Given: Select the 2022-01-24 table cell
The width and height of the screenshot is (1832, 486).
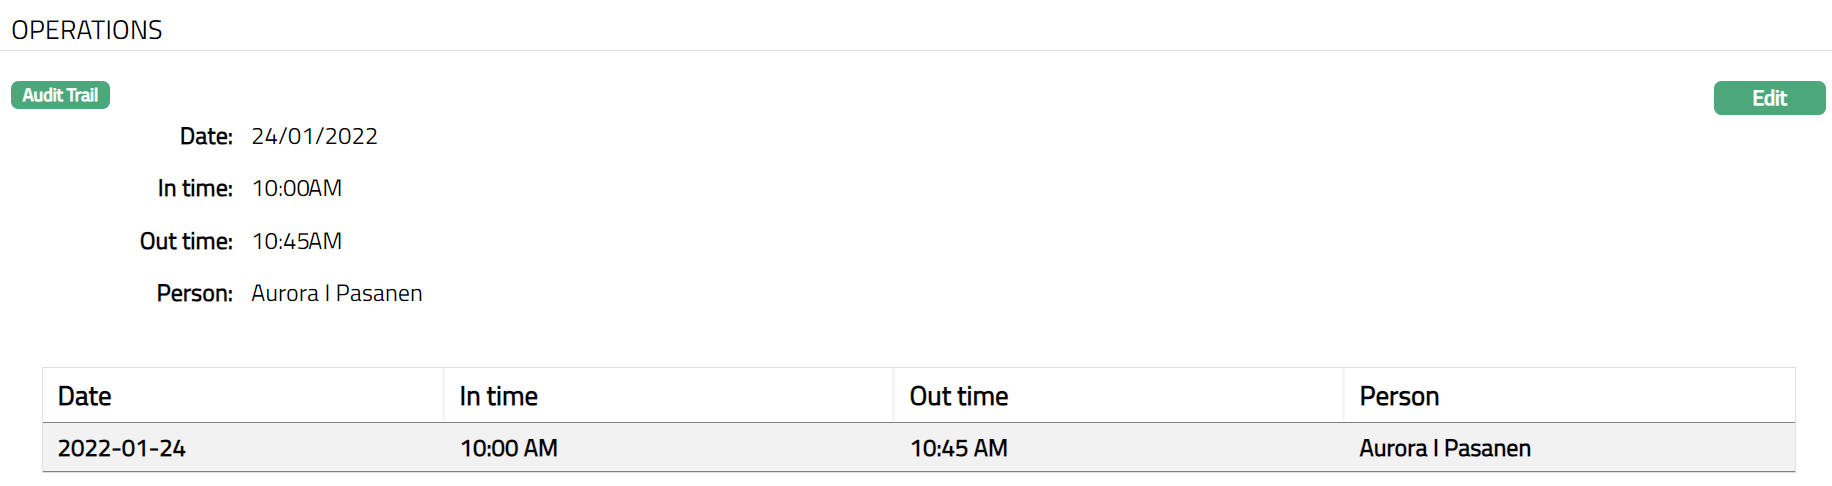Looking at the screenshot, I should [x=122, y=448].
